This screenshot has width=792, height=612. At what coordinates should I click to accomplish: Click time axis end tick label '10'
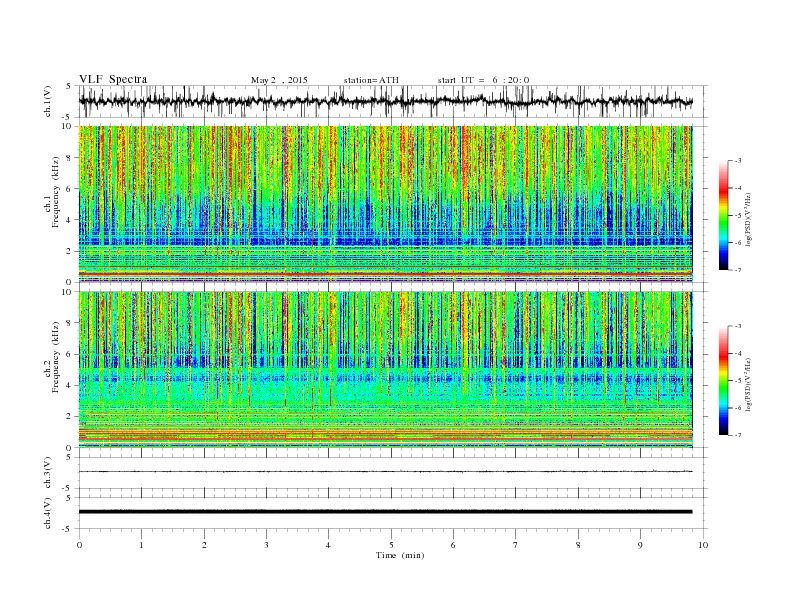(703, 545)
